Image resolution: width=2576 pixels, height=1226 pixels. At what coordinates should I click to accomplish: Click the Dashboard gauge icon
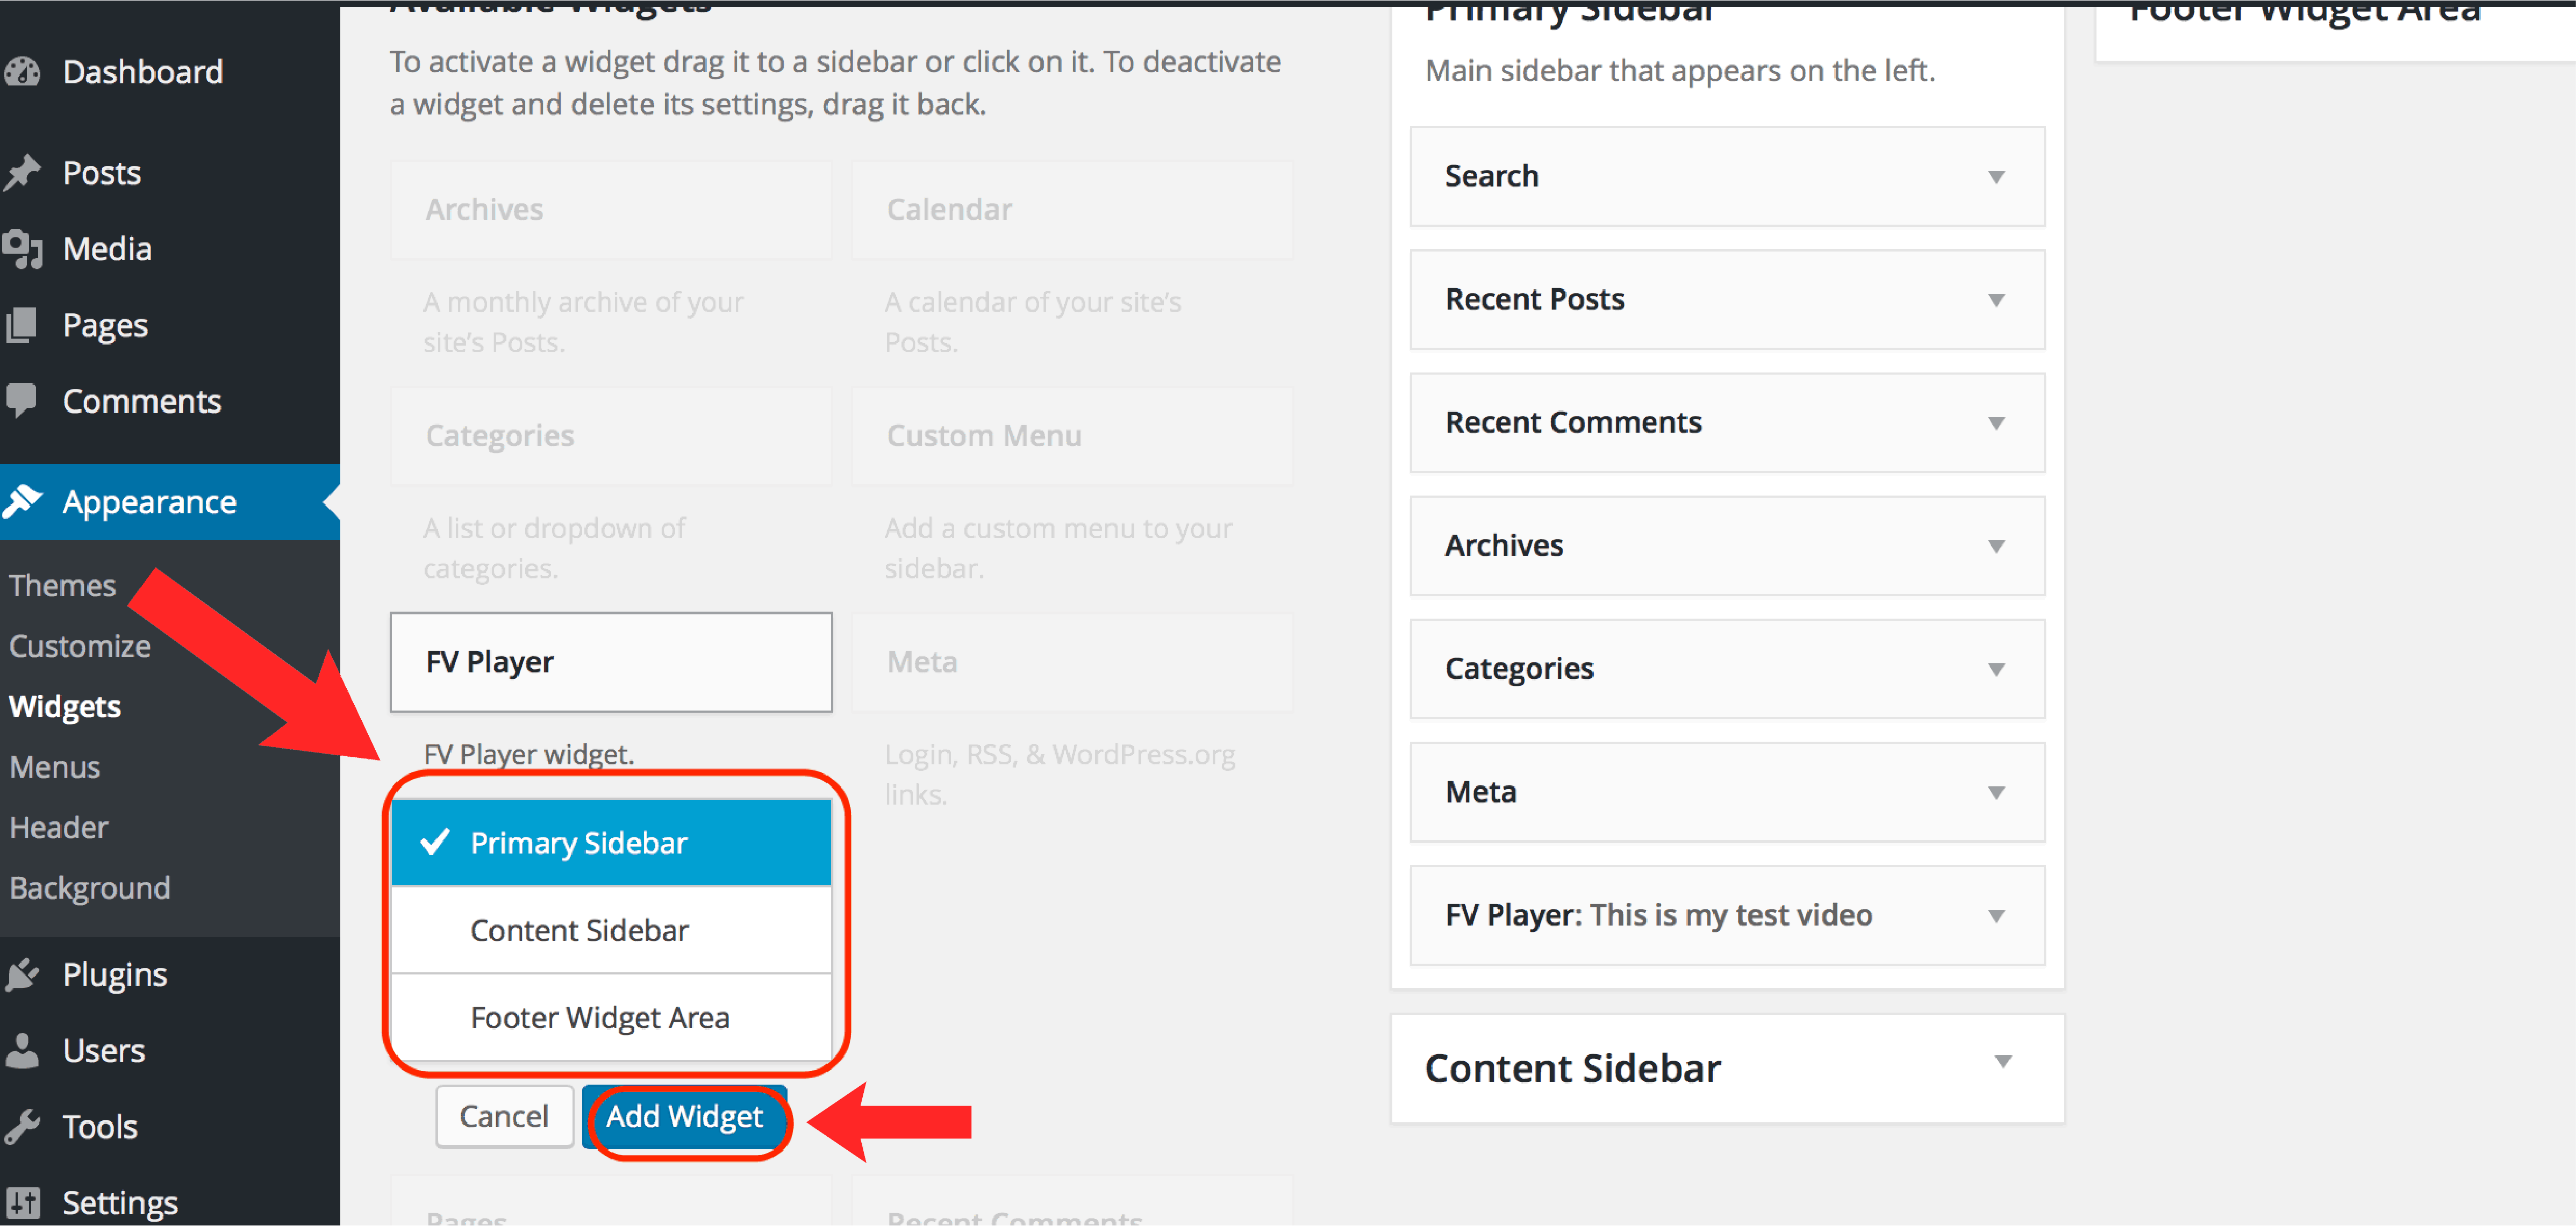pyautogui.click(x=22, y=71)
